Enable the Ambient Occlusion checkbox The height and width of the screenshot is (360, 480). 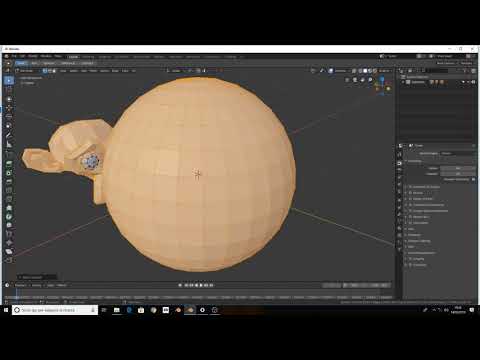click(410, 187)
